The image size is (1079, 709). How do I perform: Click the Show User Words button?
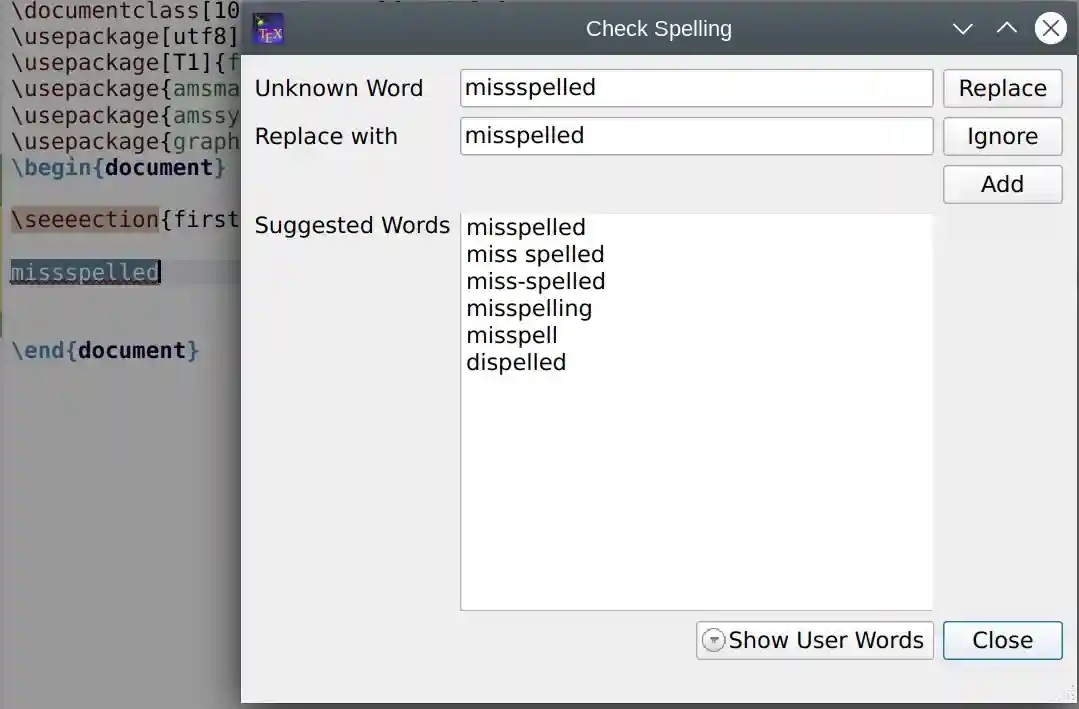pyautogui.click(x=825, y=640)
